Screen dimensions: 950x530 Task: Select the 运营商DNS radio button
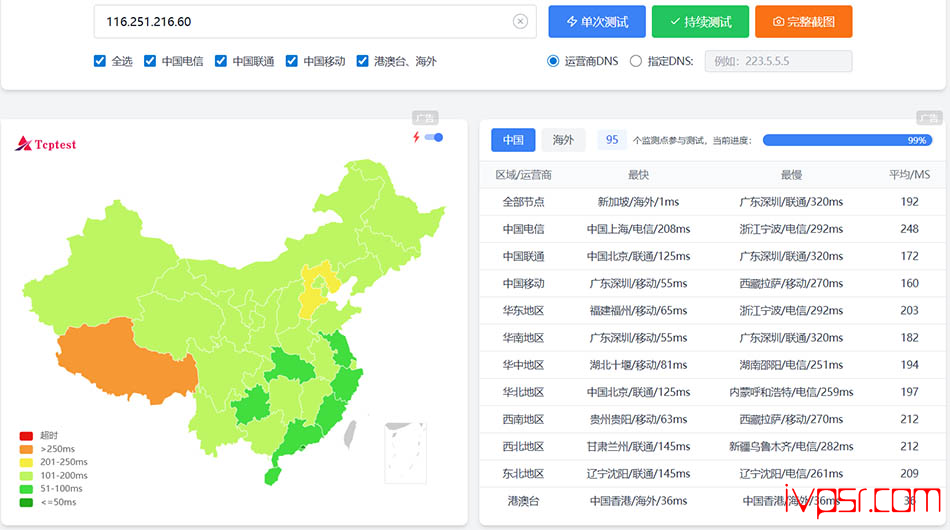tap(553, 61)
